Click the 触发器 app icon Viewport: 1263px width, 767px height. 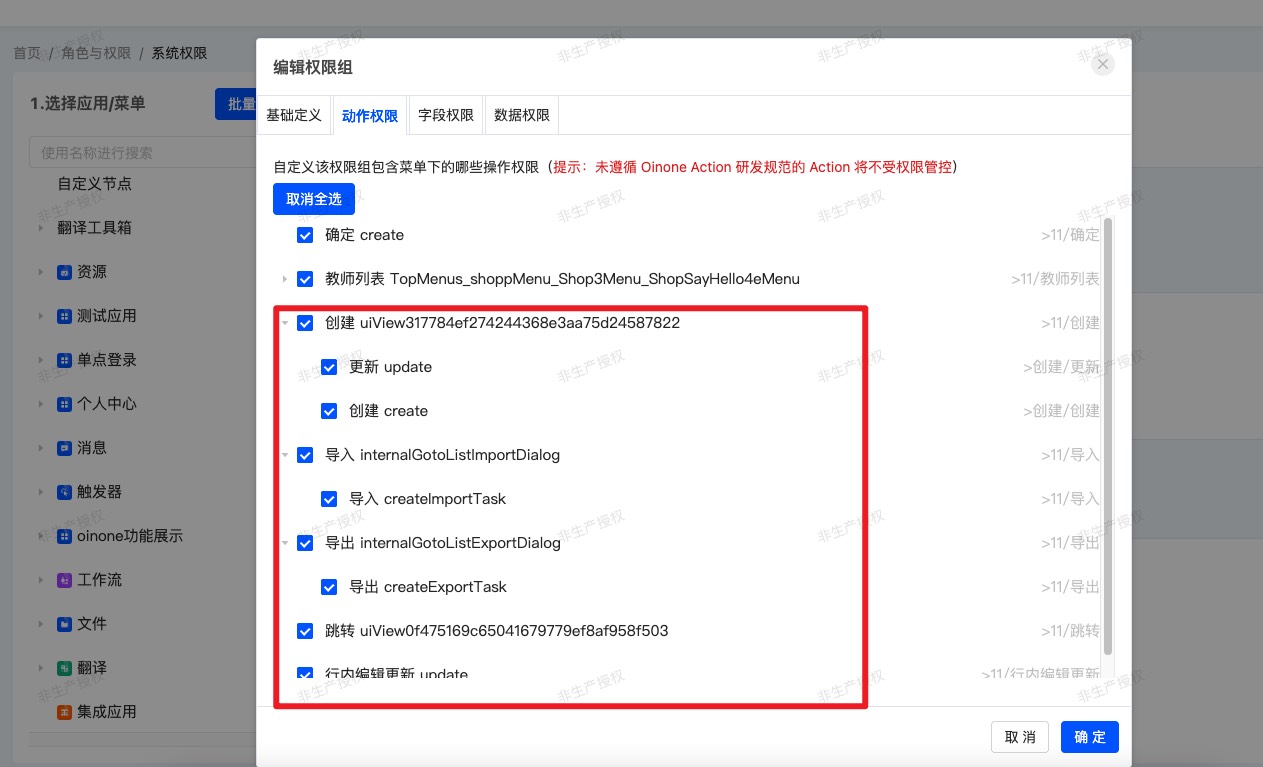[64, 492]
